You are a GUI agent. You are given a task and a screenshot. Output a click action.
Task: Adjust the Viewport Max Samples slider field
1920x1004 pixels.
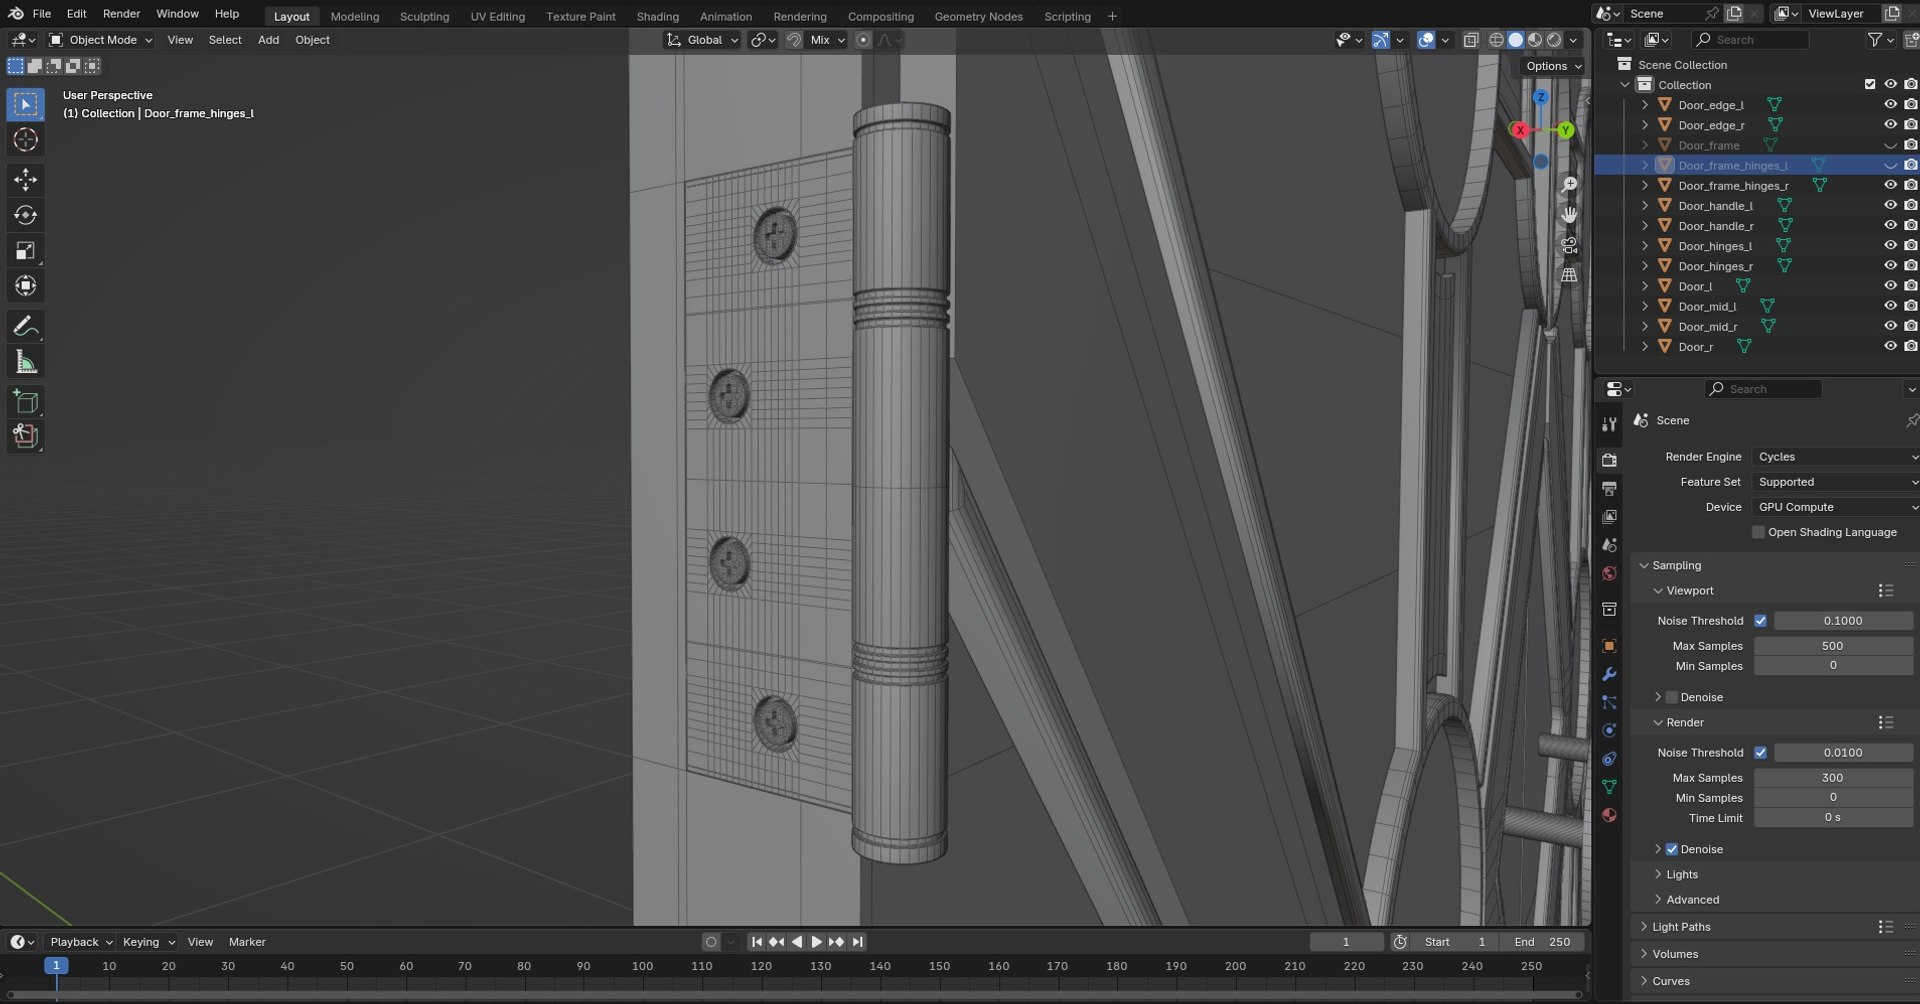[x=1832, y=646]
